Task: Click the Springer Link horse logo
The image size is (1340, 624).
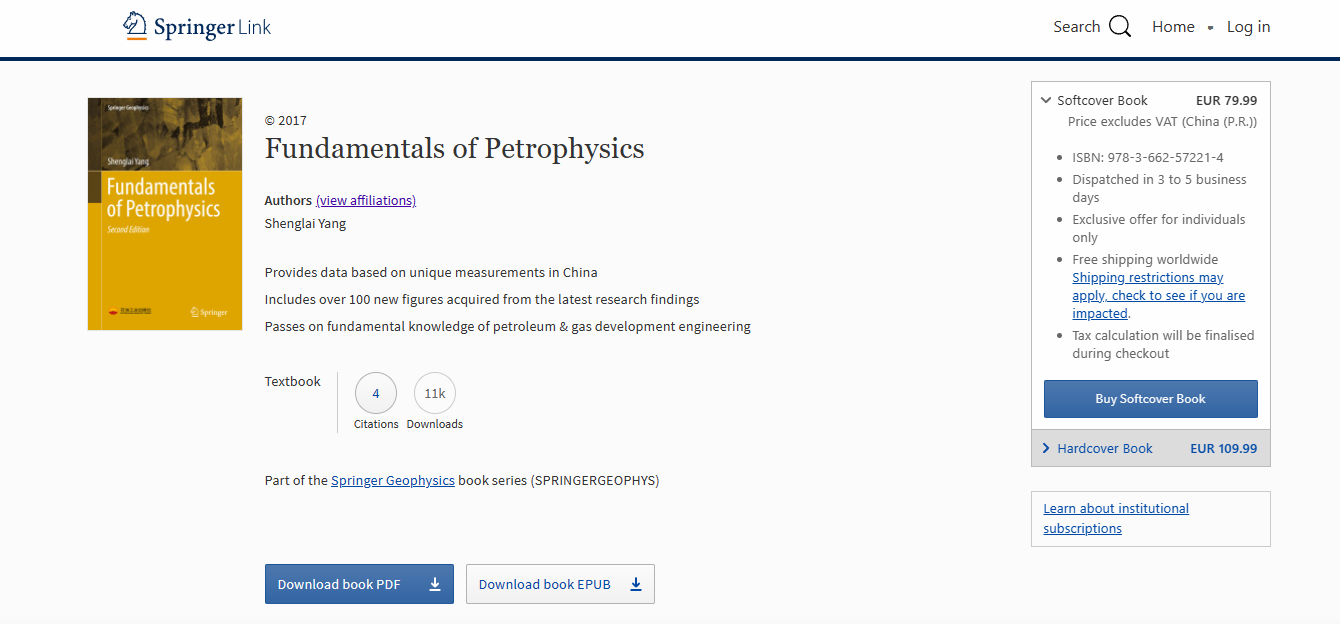Action: click(x=135, y=26)
